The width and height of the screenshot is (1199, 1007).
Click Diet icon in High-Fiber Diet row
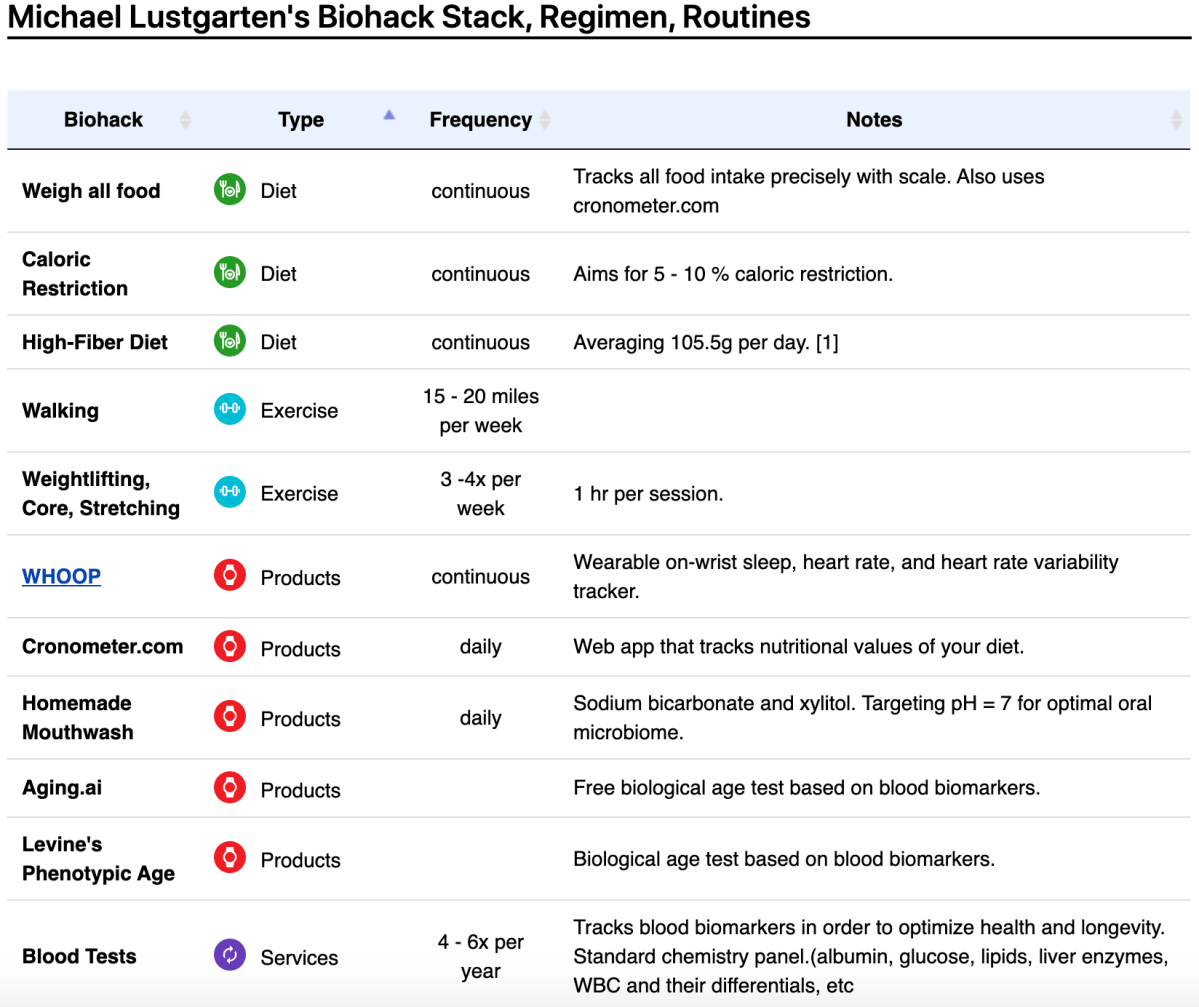pos(230,341)
